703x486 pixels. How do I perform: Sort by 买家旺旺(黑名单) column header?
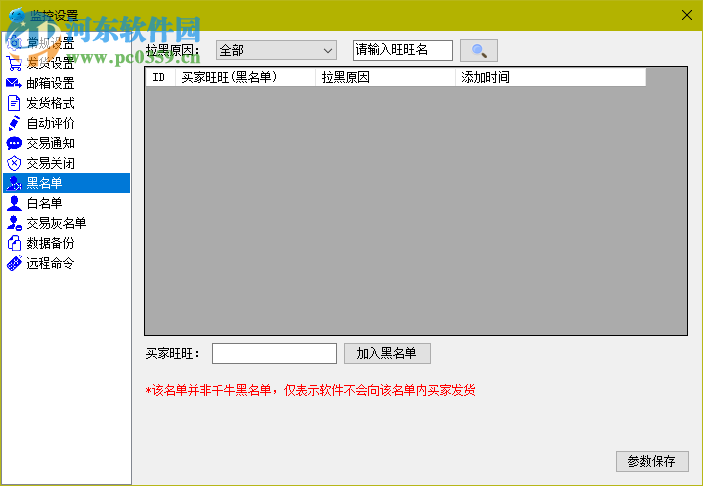coord(245,77)
